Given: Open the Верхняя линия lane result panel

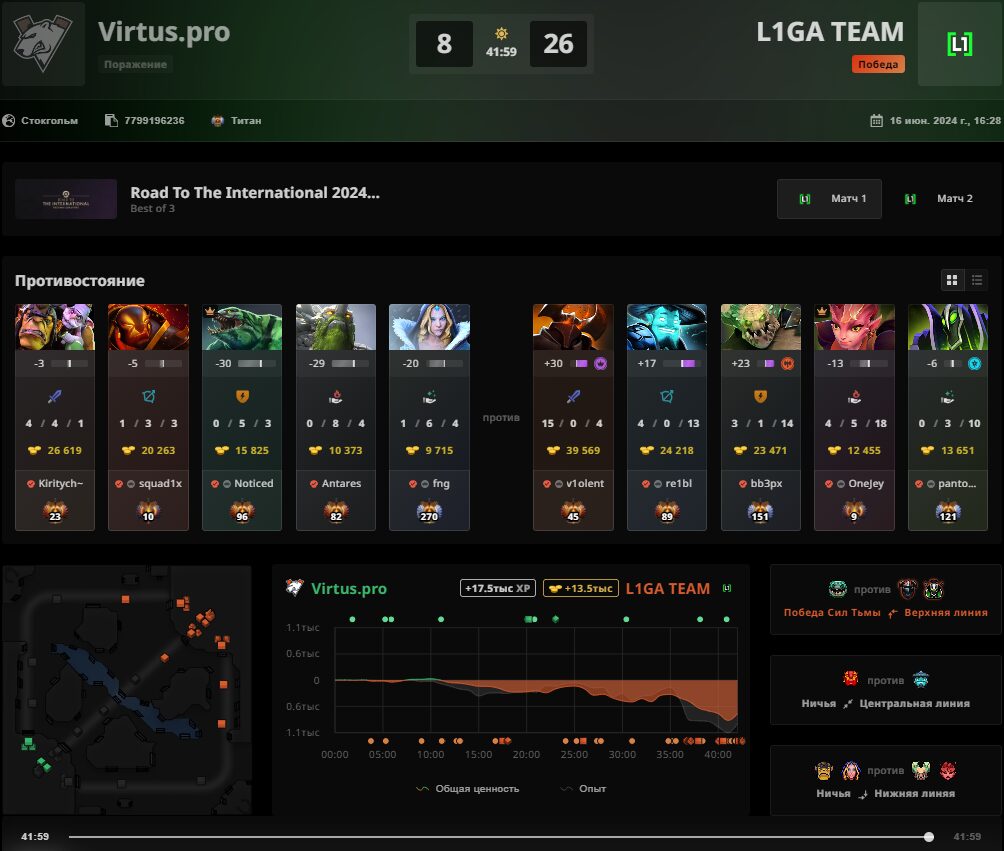Looking at the screenshot, I should click(886, 599).
